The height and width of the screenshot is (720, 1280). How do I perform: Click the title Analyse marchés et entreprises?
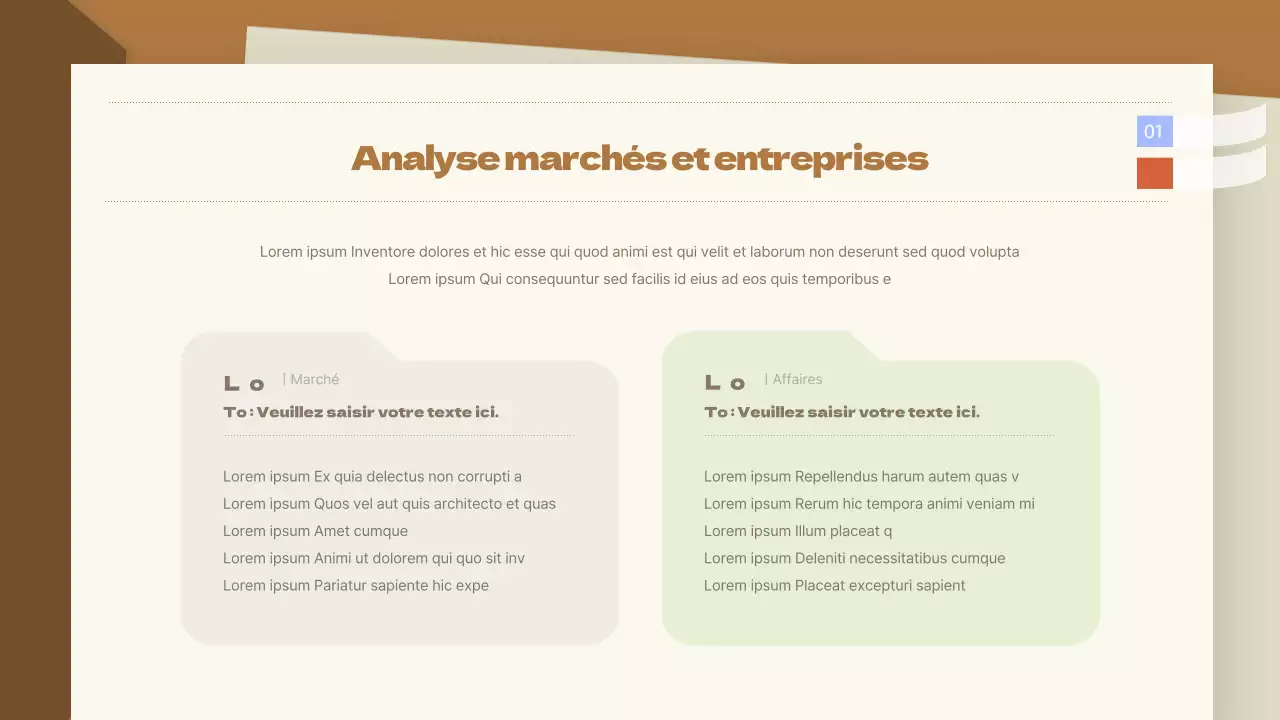point(640,158)
